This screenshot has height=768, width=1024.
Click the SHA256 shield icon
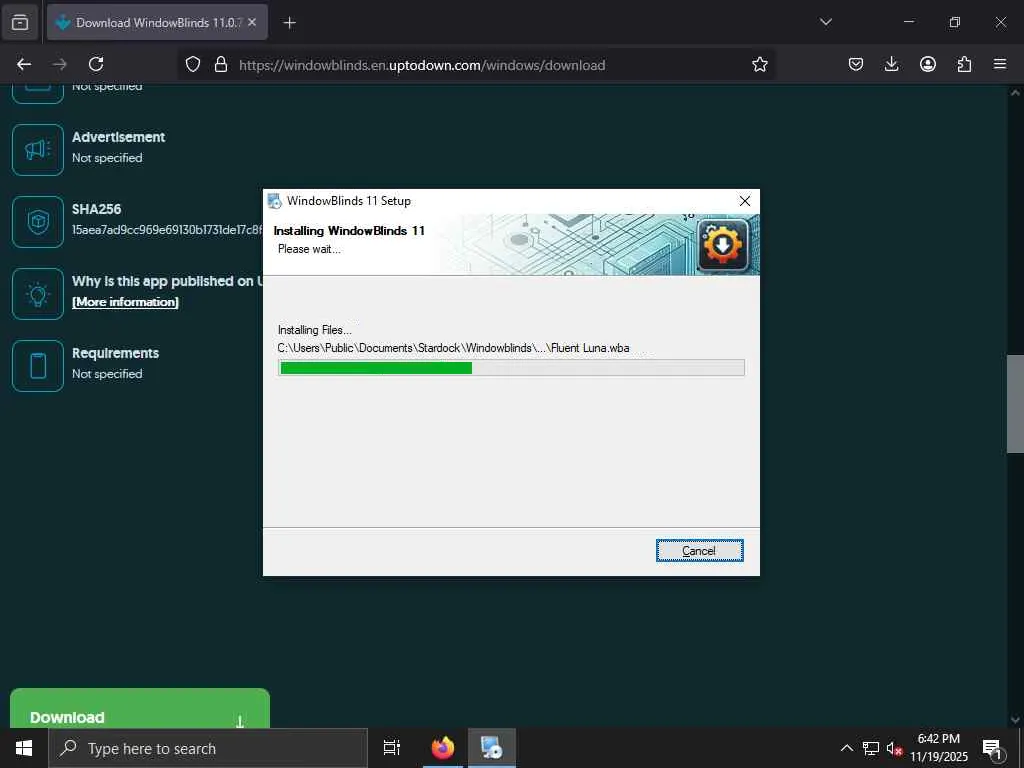38,222
